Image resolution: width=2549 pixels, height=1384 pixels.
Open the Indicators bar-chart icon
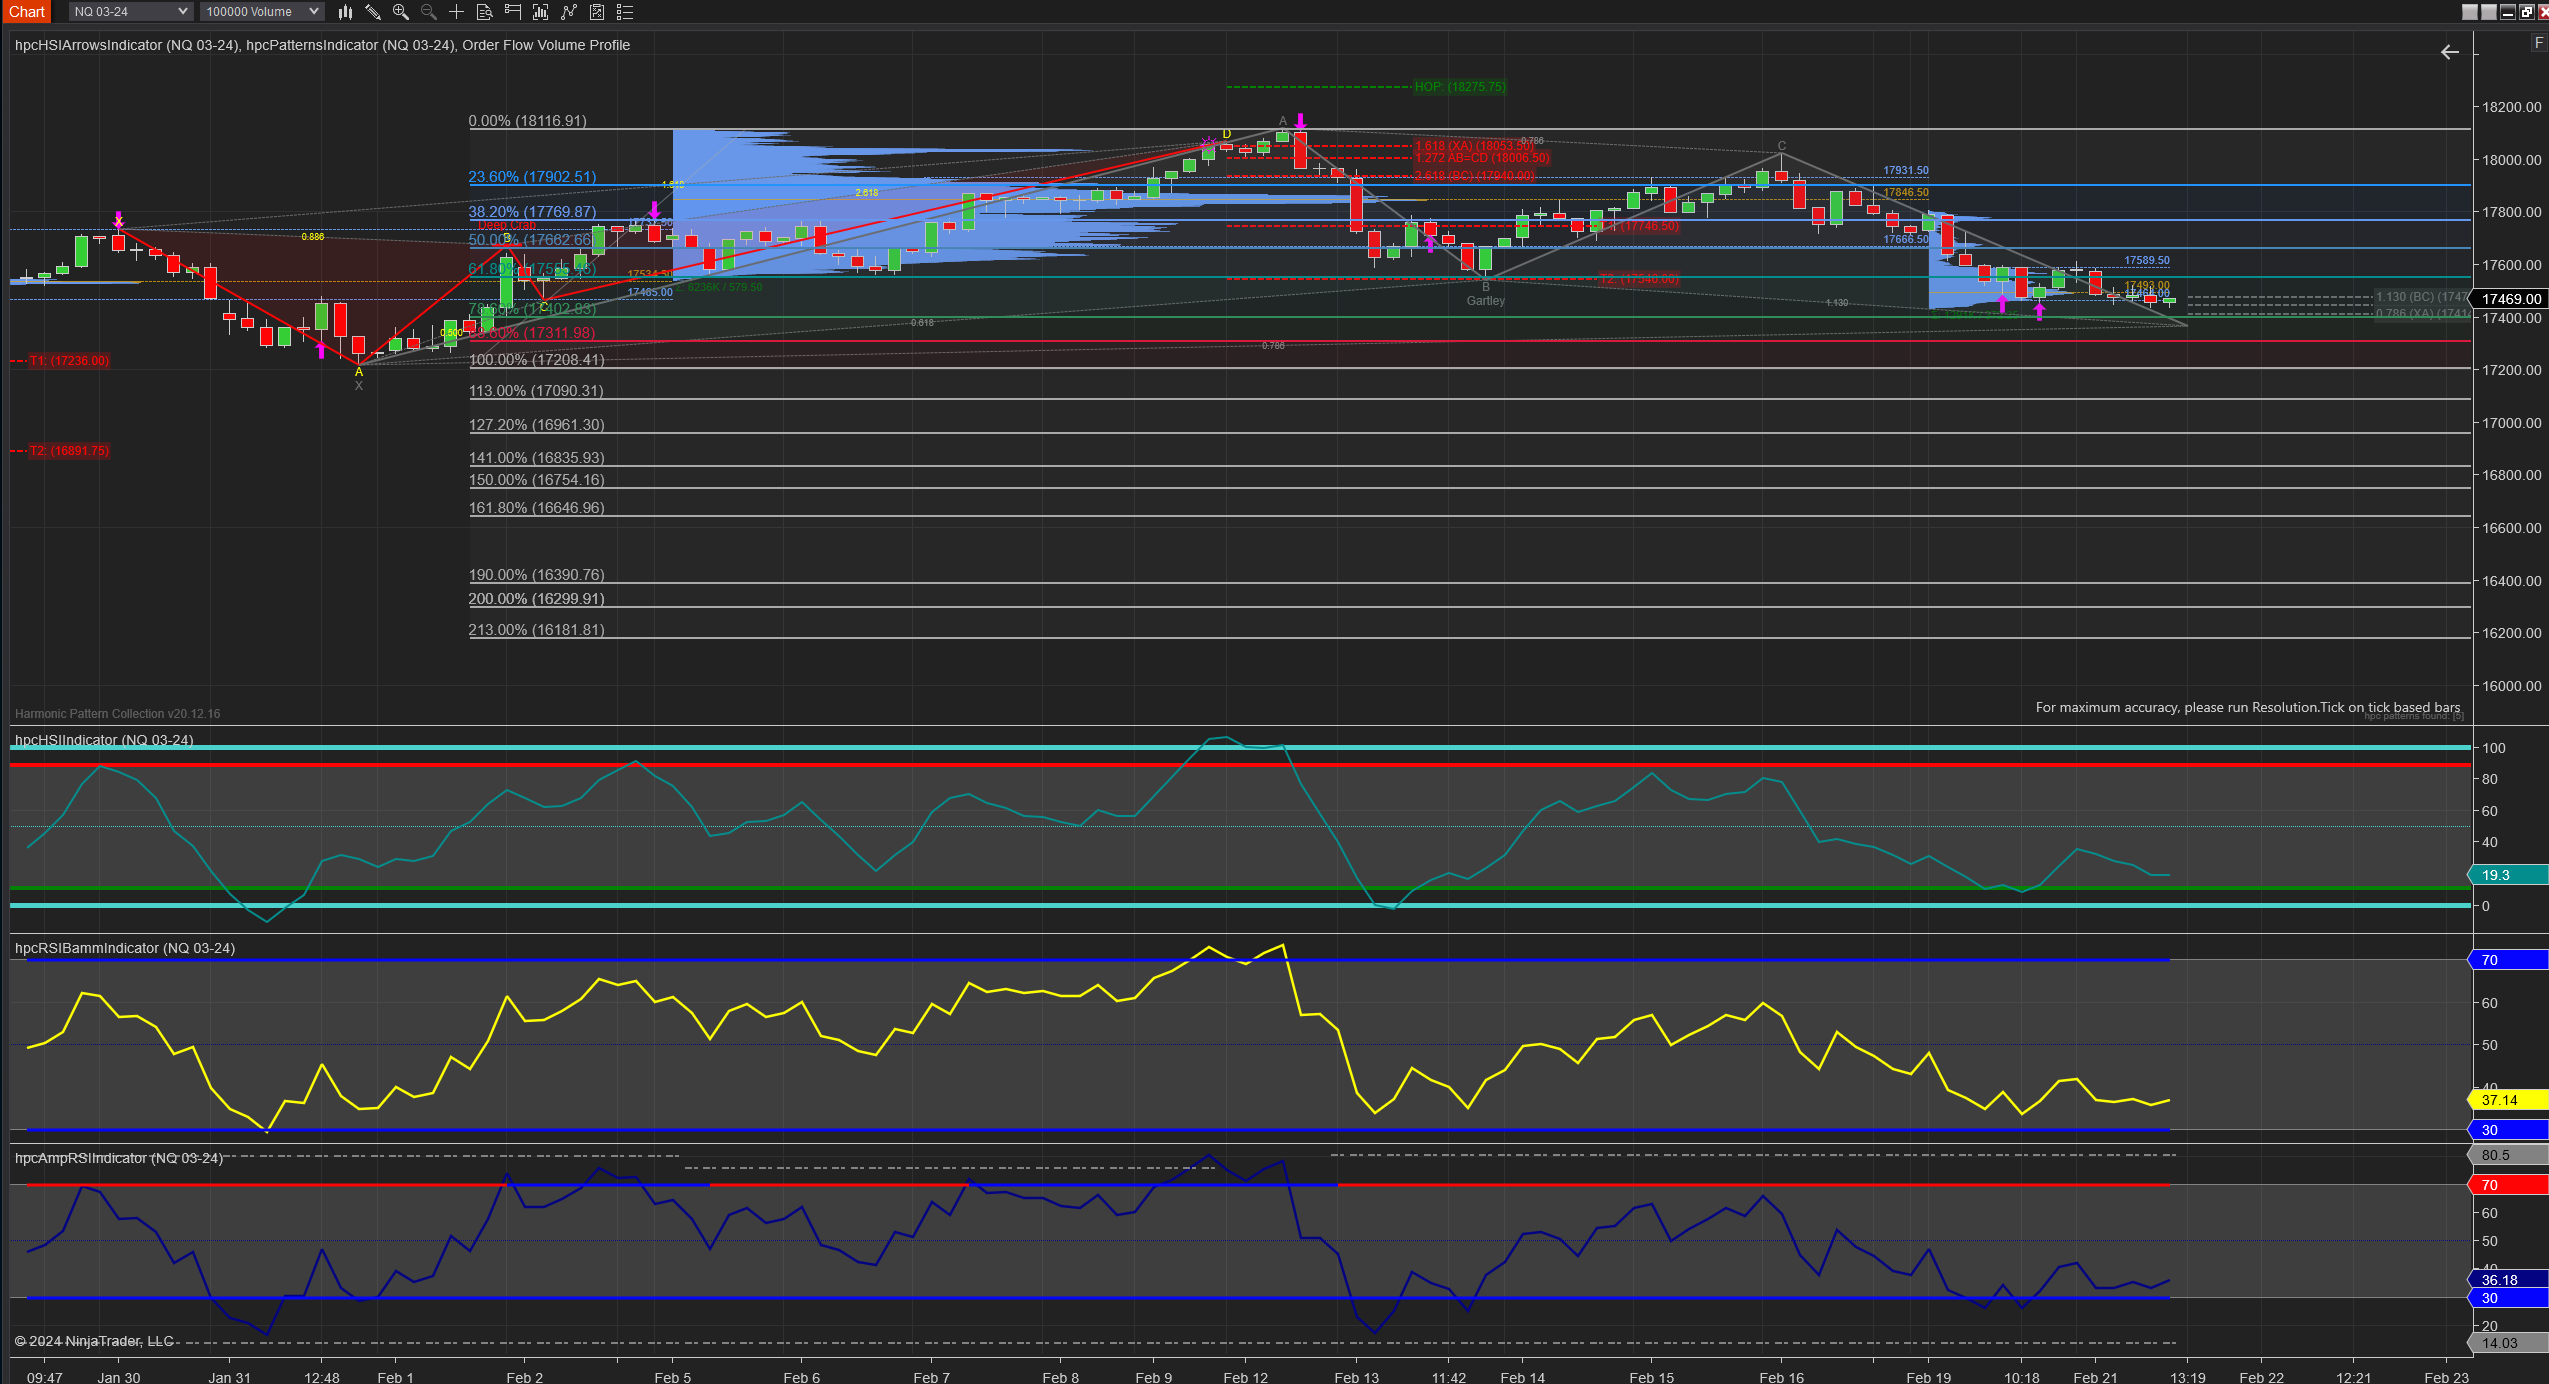point(541,12)
